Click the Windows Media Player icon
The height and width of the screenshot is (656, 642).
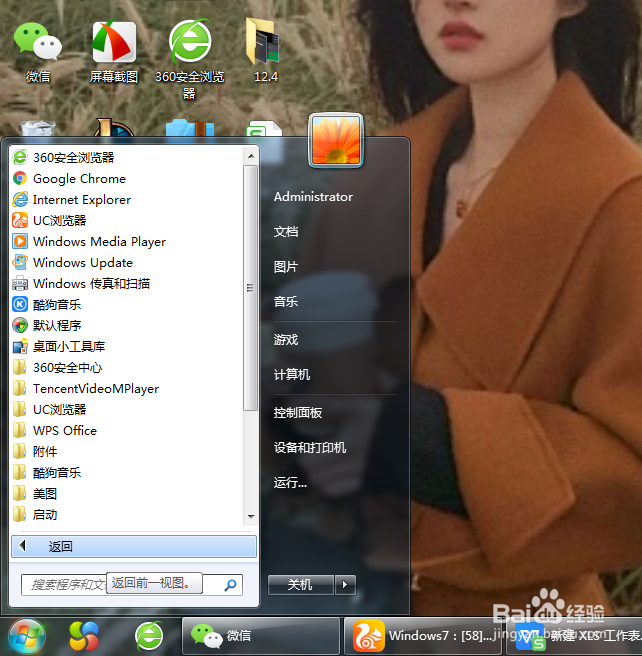click(x=20, y=241)
